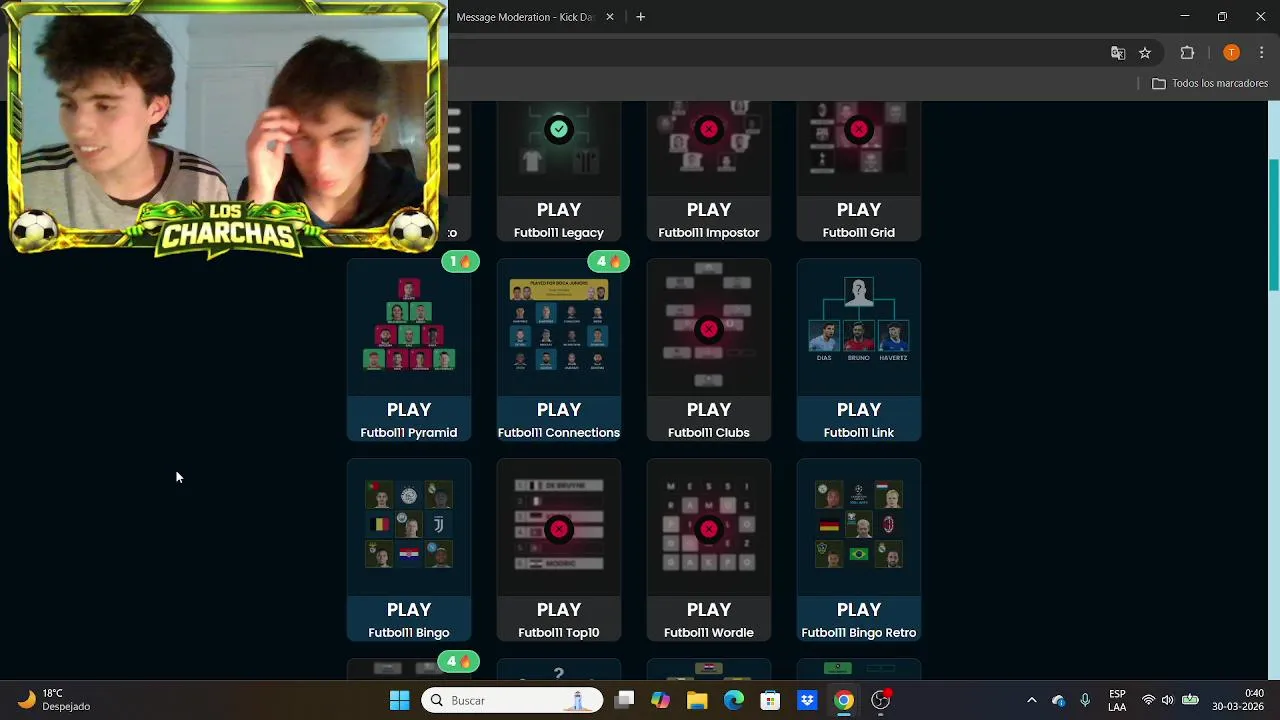Click the 4-streak flame badge on Connections
Screen dimensions: 1280x720
(x=608, y=261)
